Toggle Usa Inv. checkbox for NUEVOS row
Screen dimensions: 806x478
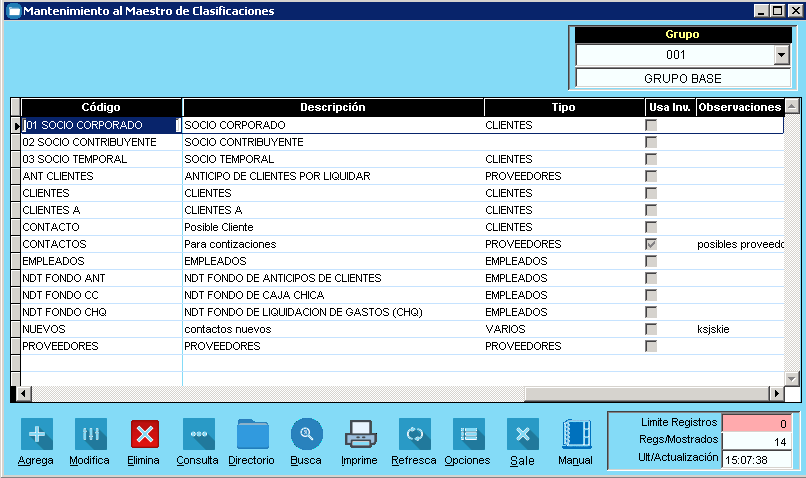(x=651, y=329)
